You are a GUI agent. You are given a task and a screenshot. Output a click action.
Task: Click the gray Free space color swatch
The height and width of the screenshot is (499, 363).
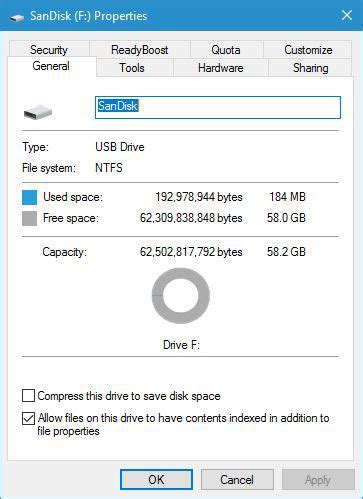(29, 218)
